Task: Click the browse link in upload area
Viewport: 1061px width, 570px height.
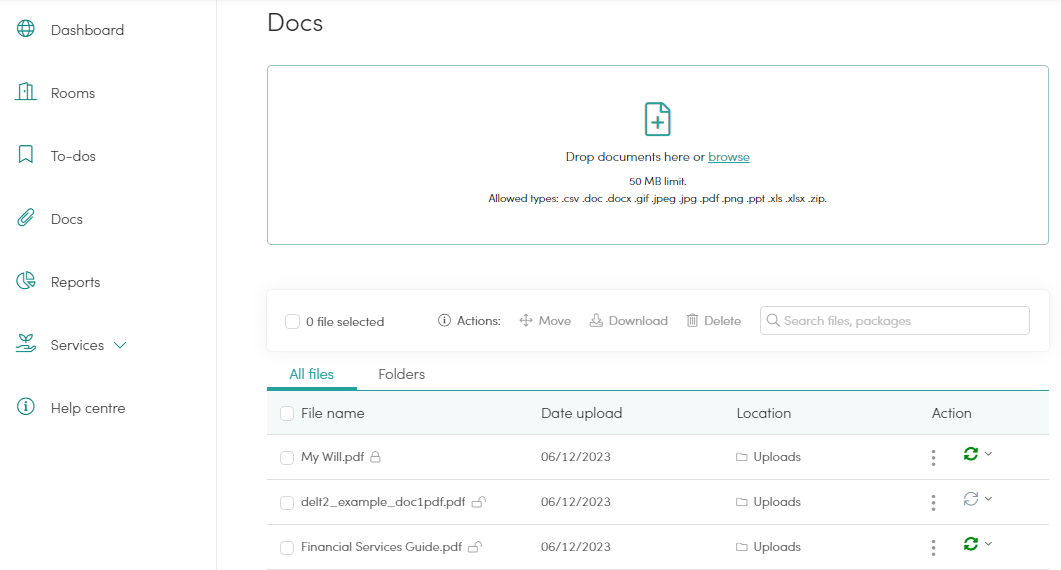Action: (x=729, y=157)
